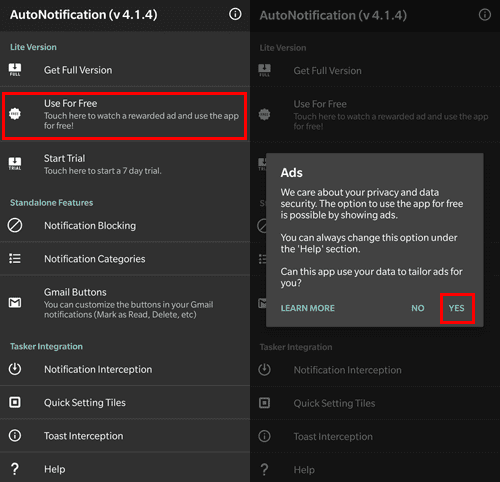Tap the Notification Interception power icon in left screen
This screenshot has width=500, height=482.
(15, 369)
